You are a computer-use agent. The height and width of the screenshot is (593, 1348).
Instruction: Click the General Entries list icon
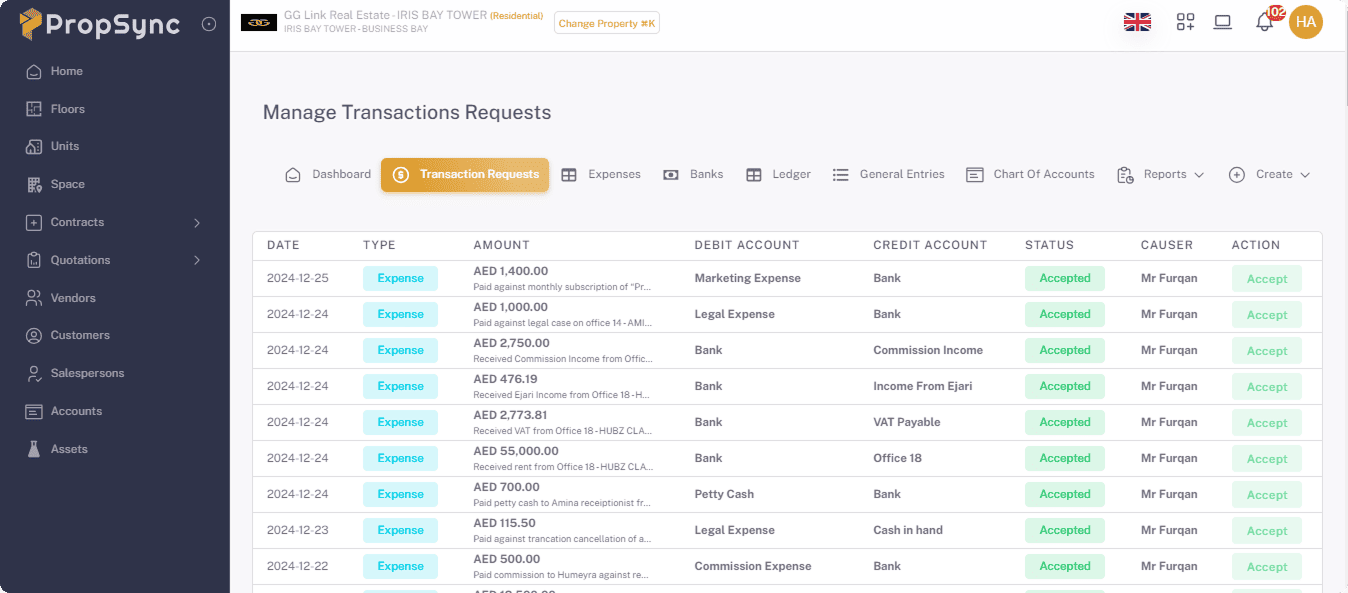click(841, 175)
